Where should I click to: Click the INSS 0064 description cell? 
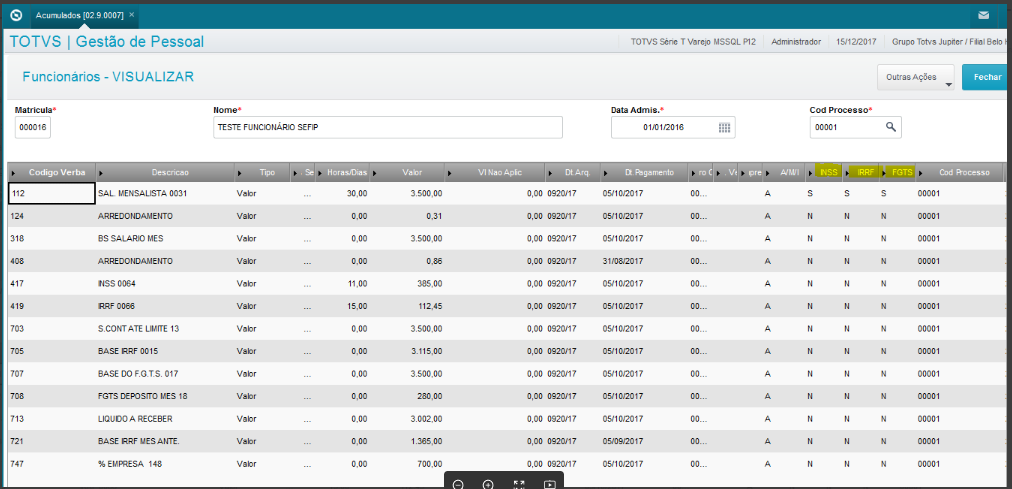tap(117, 283)
